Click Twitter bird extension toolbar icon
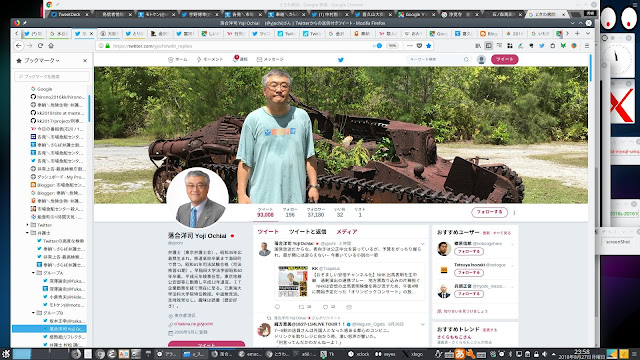The image size is (640, 360). click(x=542, y=46)
